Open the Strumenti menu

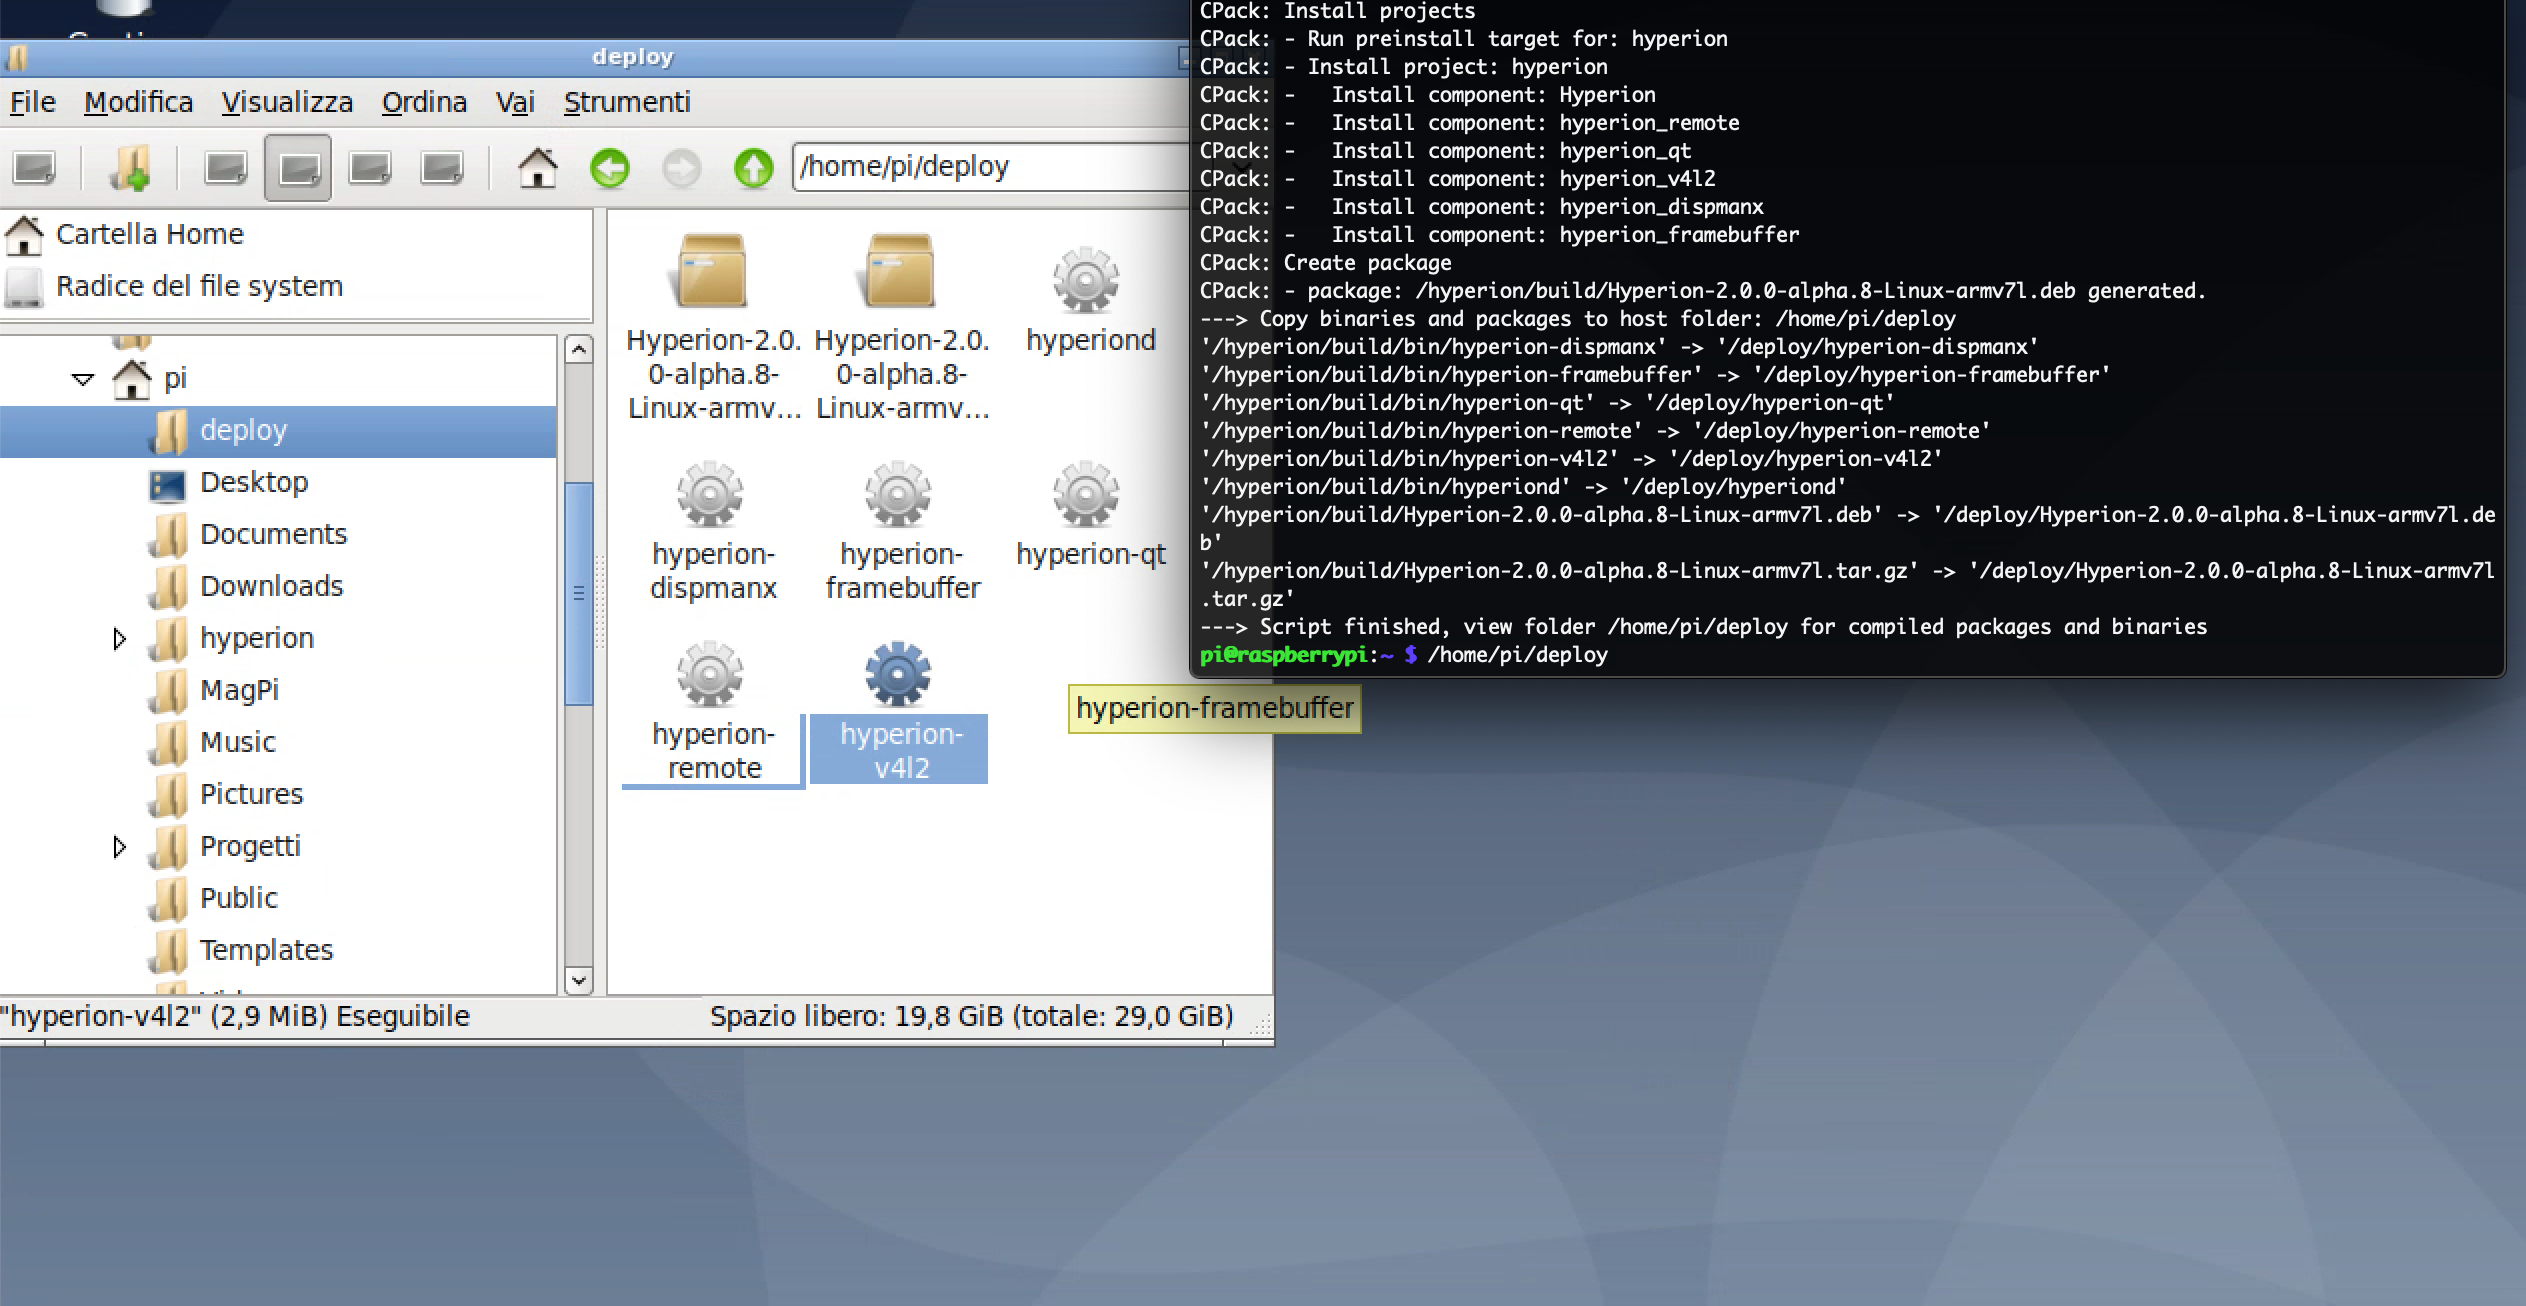[x=627, y=102]
